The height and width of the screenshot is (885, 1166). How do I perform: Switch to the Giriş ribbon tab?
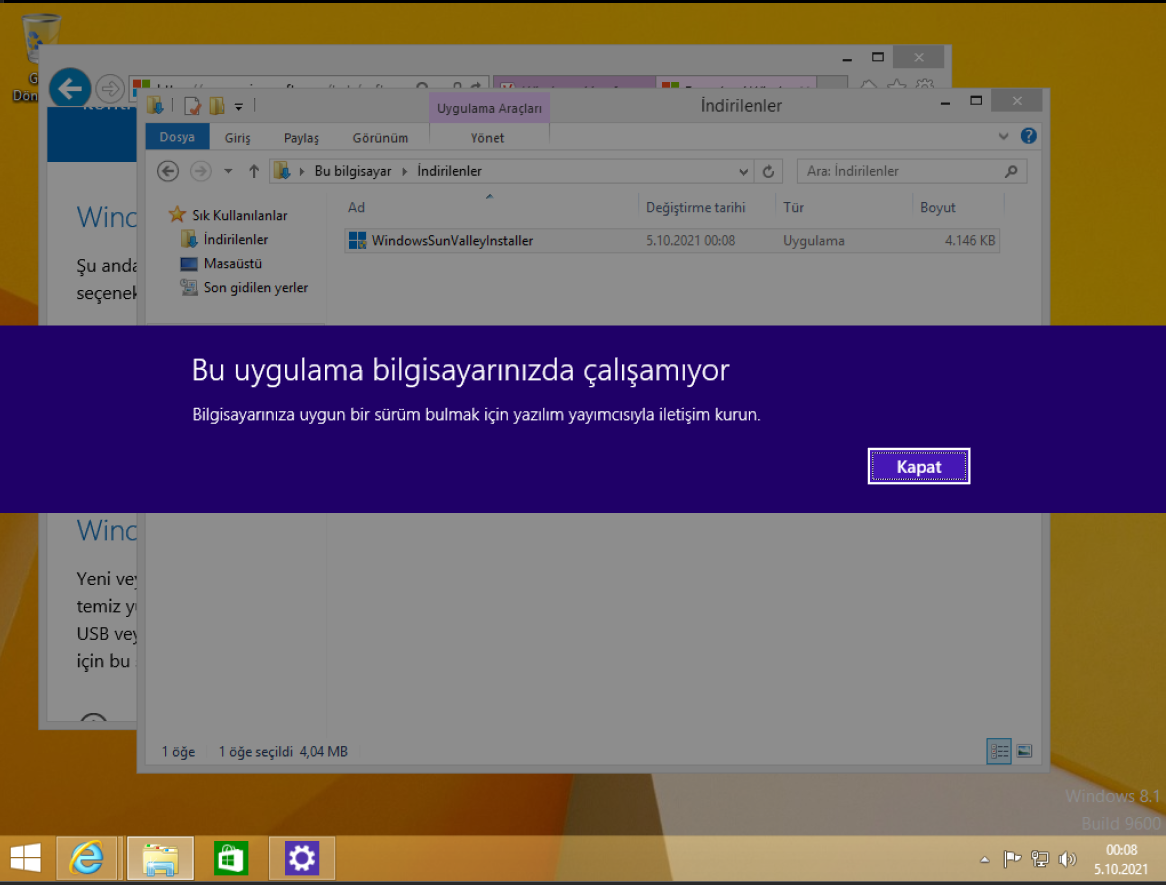237,138
